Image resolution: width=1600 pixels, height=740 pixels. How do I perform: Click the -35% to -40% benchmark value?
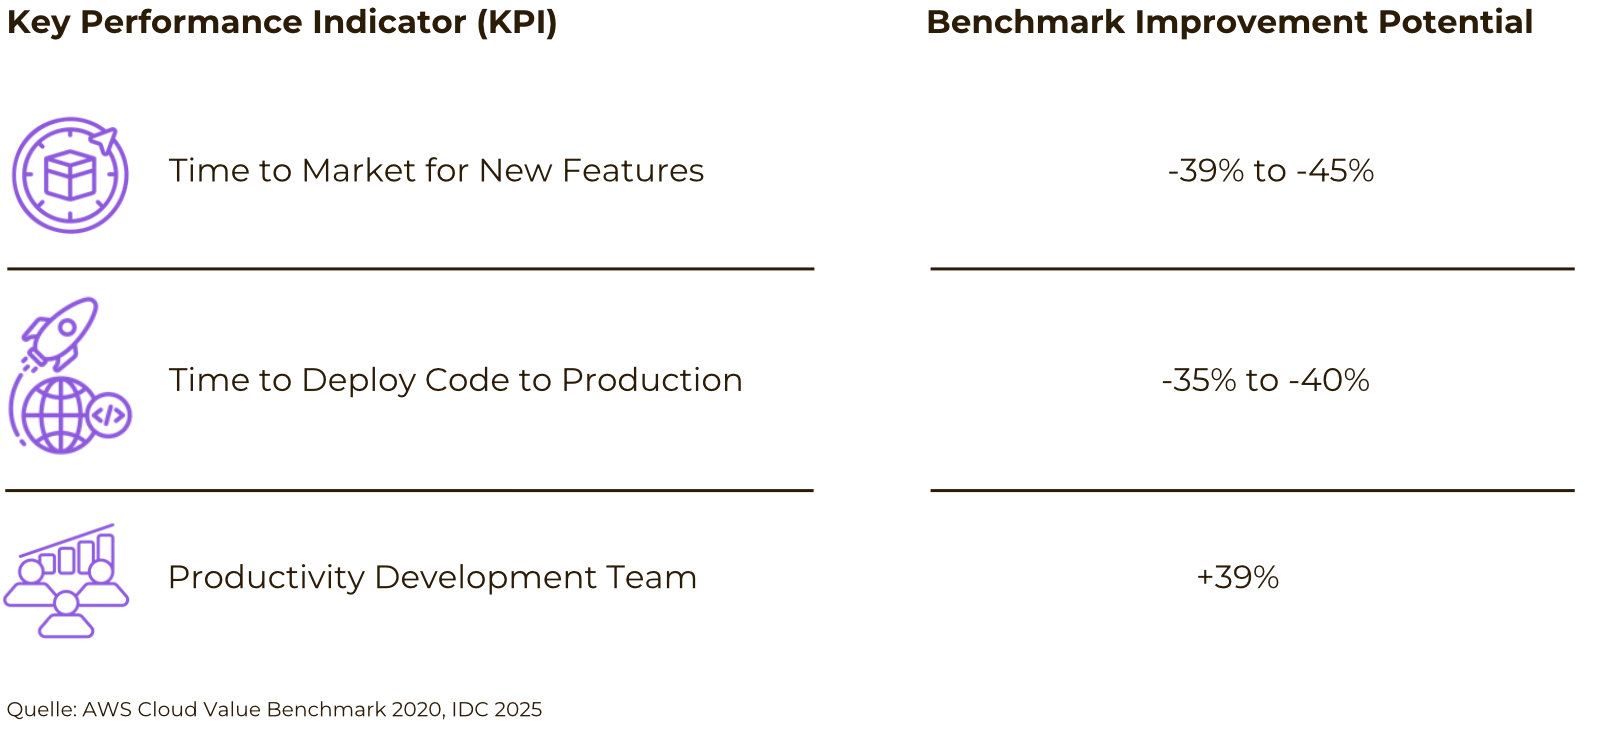coord(1265,380)
